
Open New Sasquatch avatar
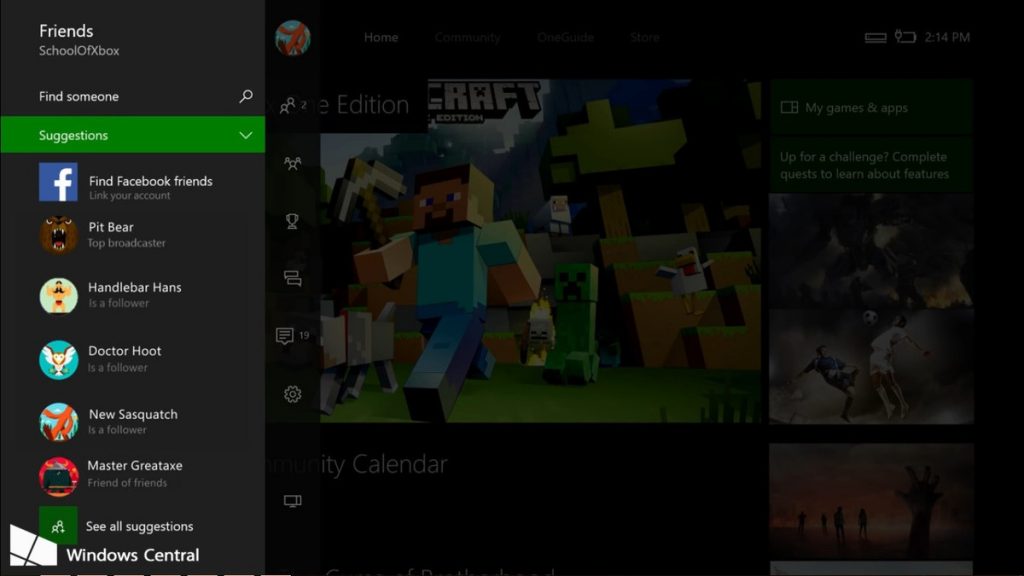click(58, 421)
